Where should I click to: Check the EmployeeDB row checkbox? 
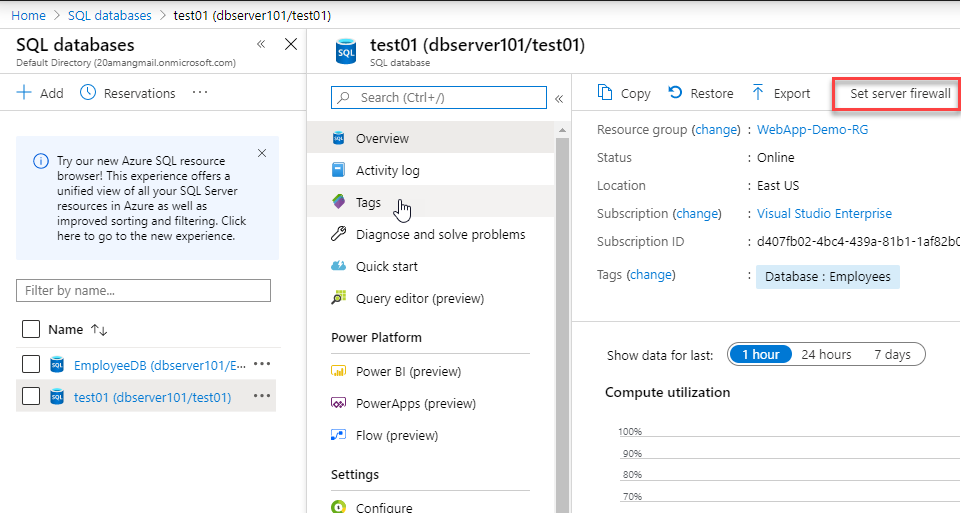[31, 364]
